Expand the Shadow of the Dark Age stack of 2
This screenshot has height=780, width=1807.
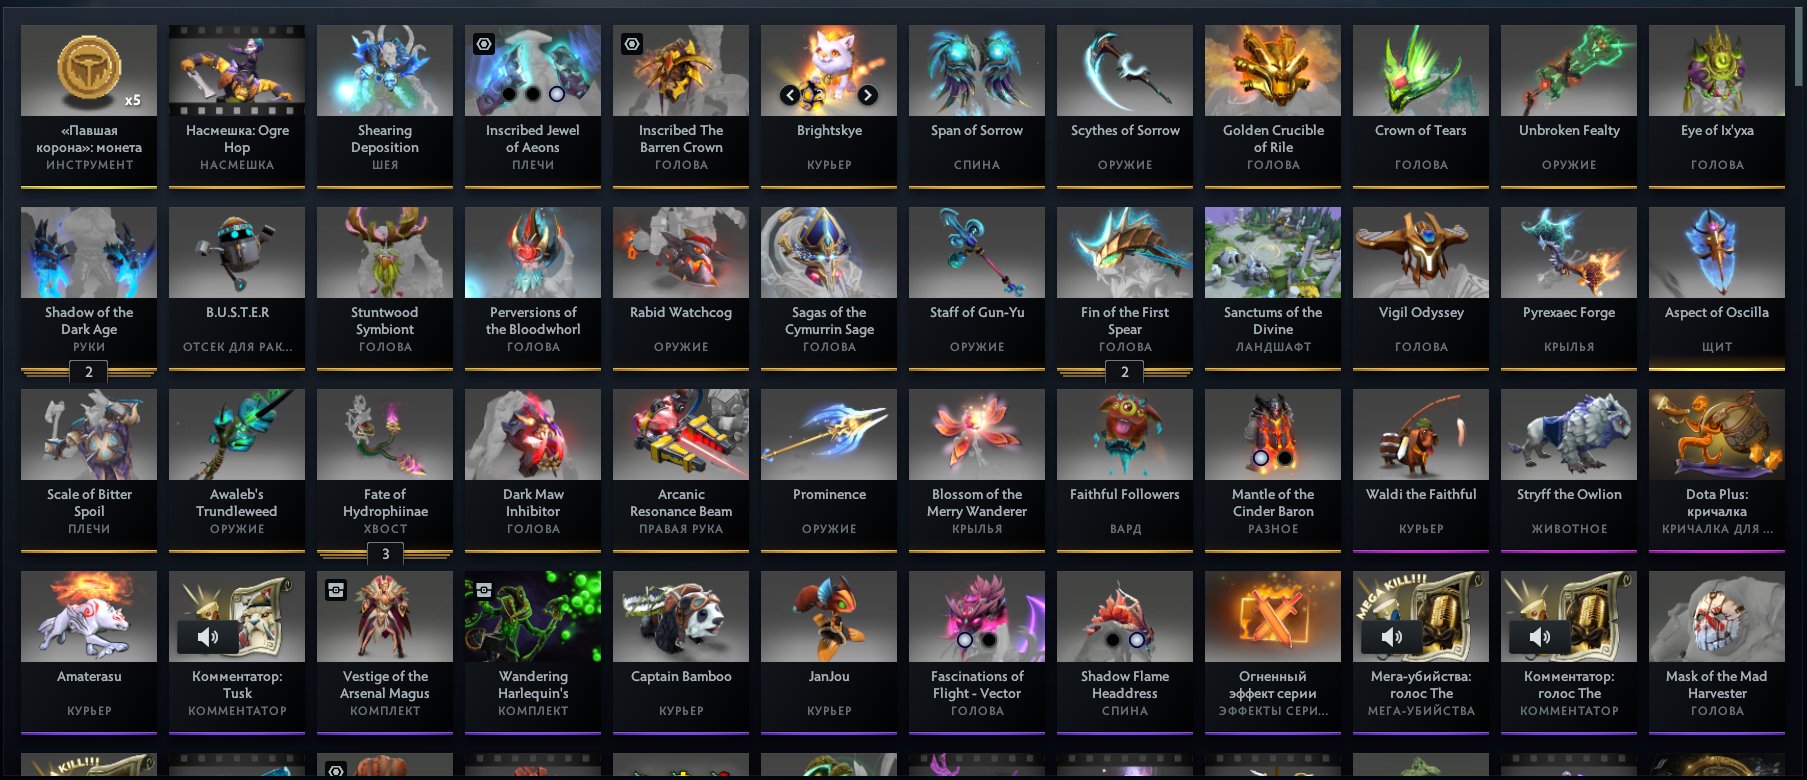point(89,371)
